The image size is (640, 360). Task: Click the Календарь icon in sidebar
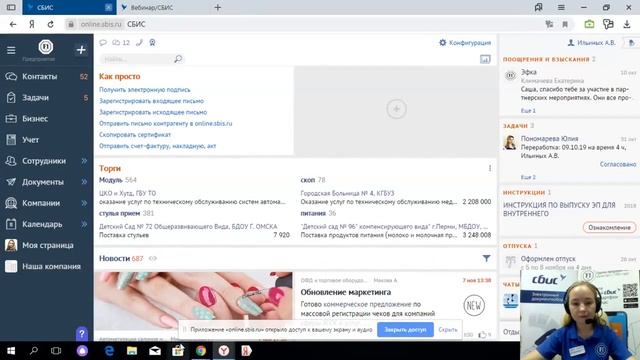[11, 224]
